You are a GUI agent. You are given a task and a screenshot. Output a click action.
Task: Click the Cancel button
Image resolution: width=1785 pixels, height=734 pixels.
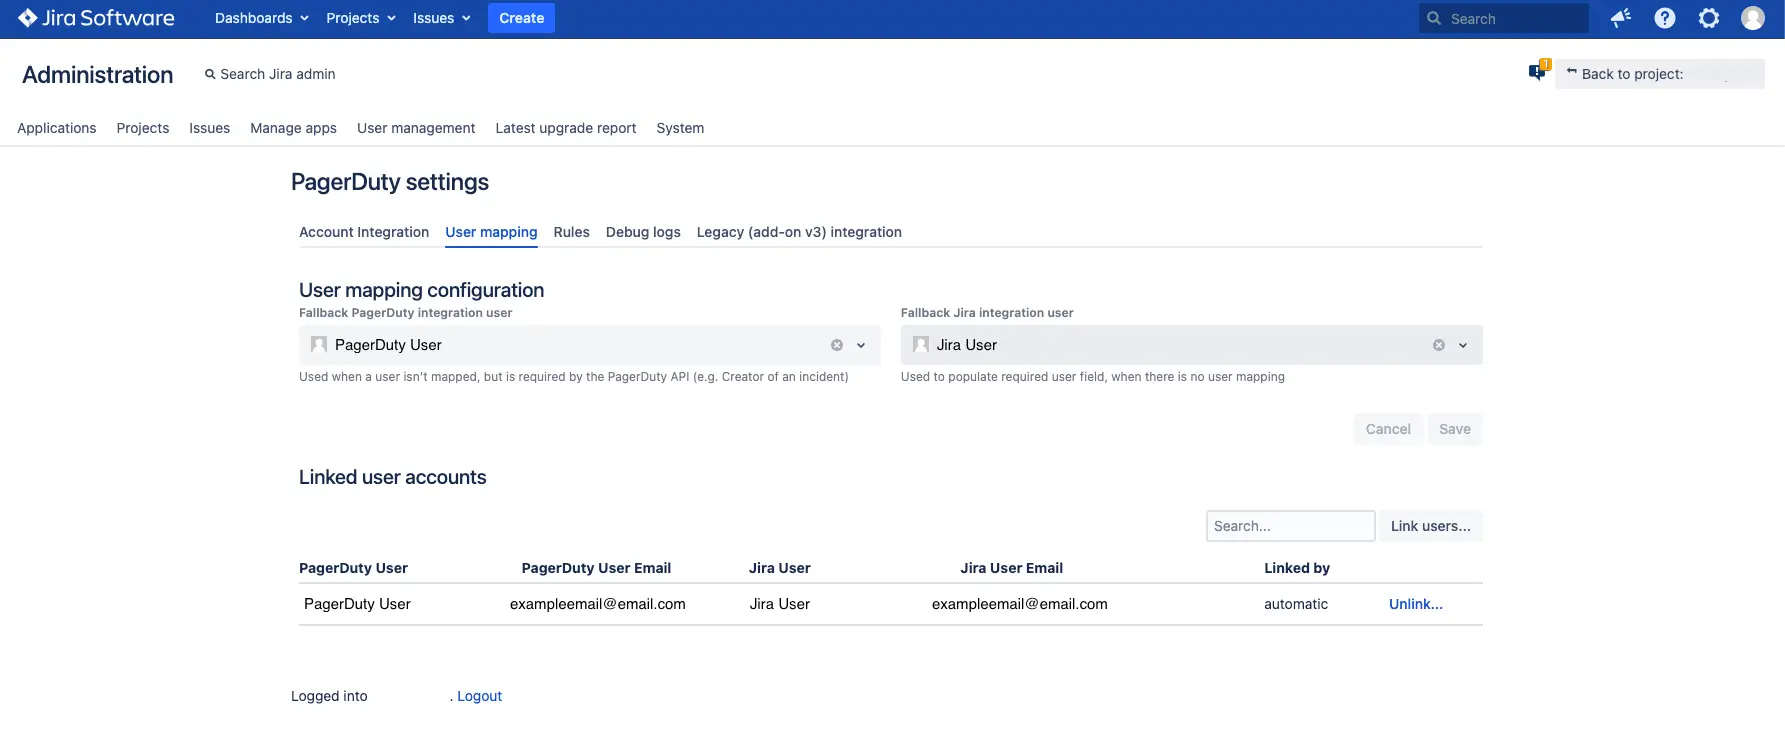pos(1388,429)
